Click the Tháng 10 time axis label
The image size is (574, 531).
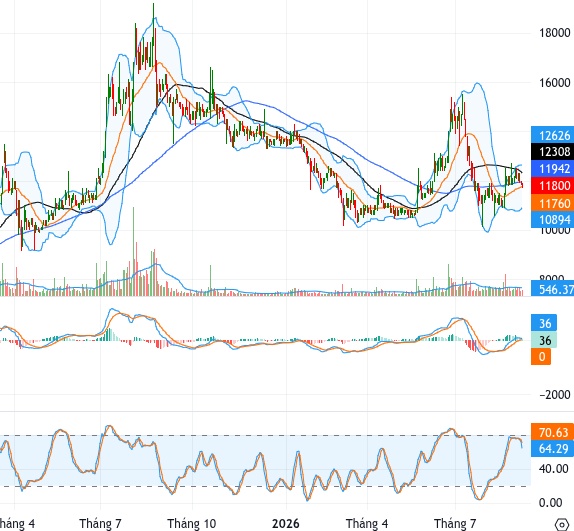pos(192,523)
